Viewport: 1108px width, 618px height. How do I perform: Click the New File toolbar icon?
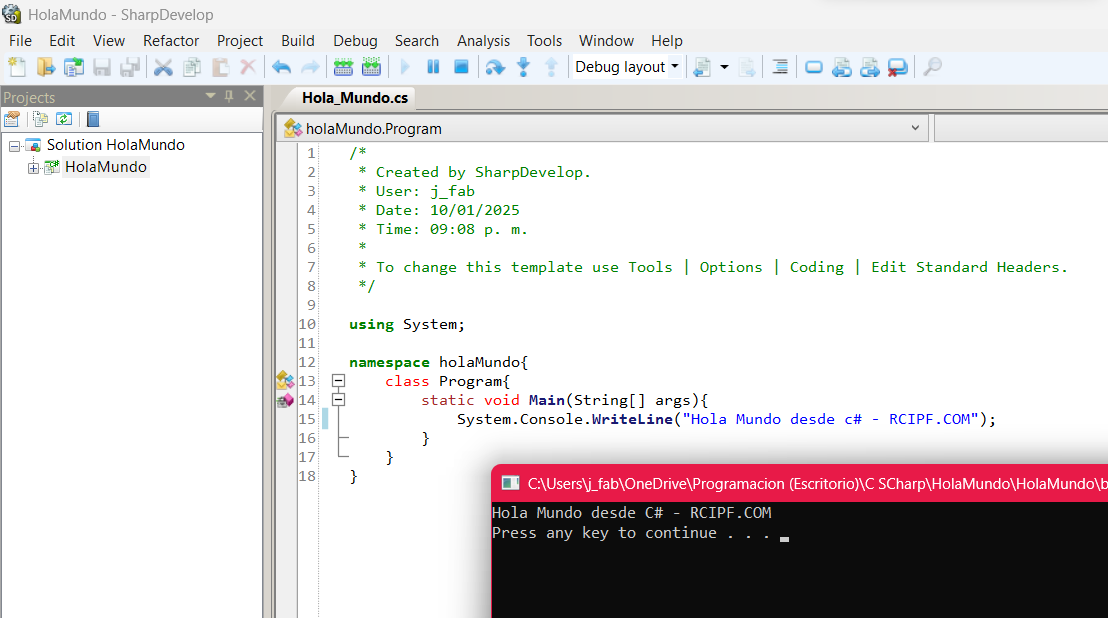[17, 67]
